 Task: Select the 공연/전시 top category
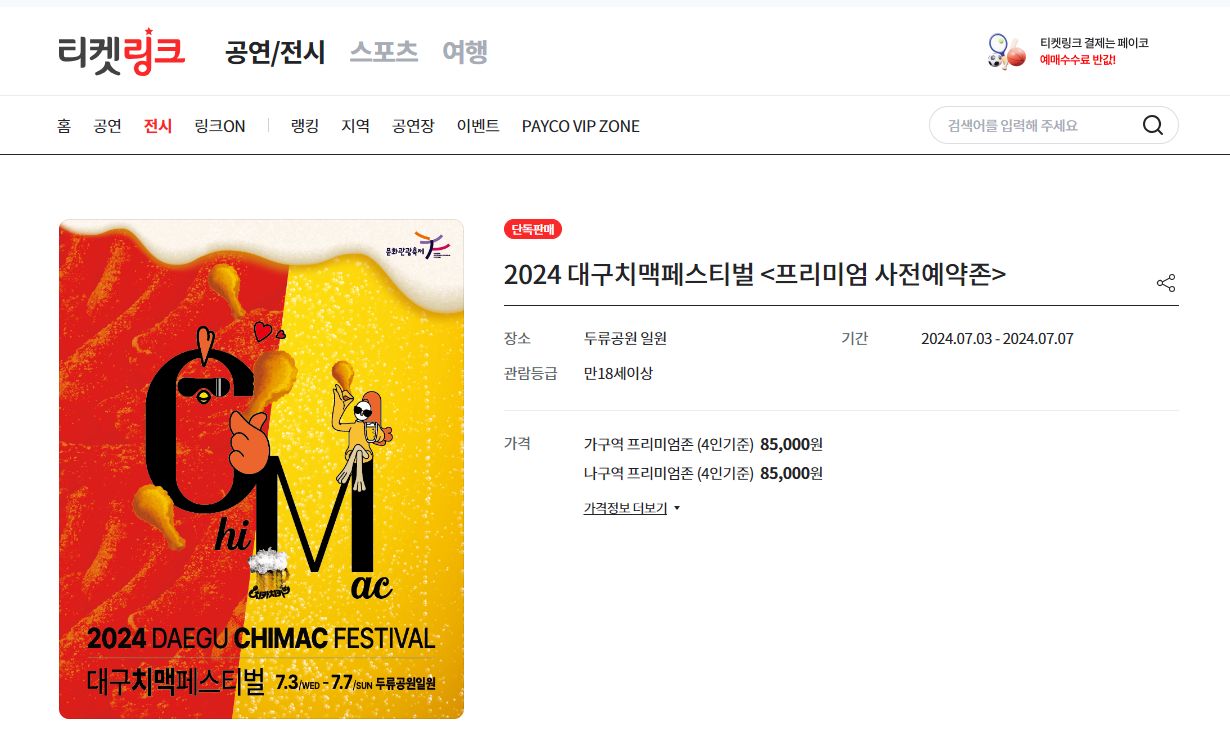point(275,52)
